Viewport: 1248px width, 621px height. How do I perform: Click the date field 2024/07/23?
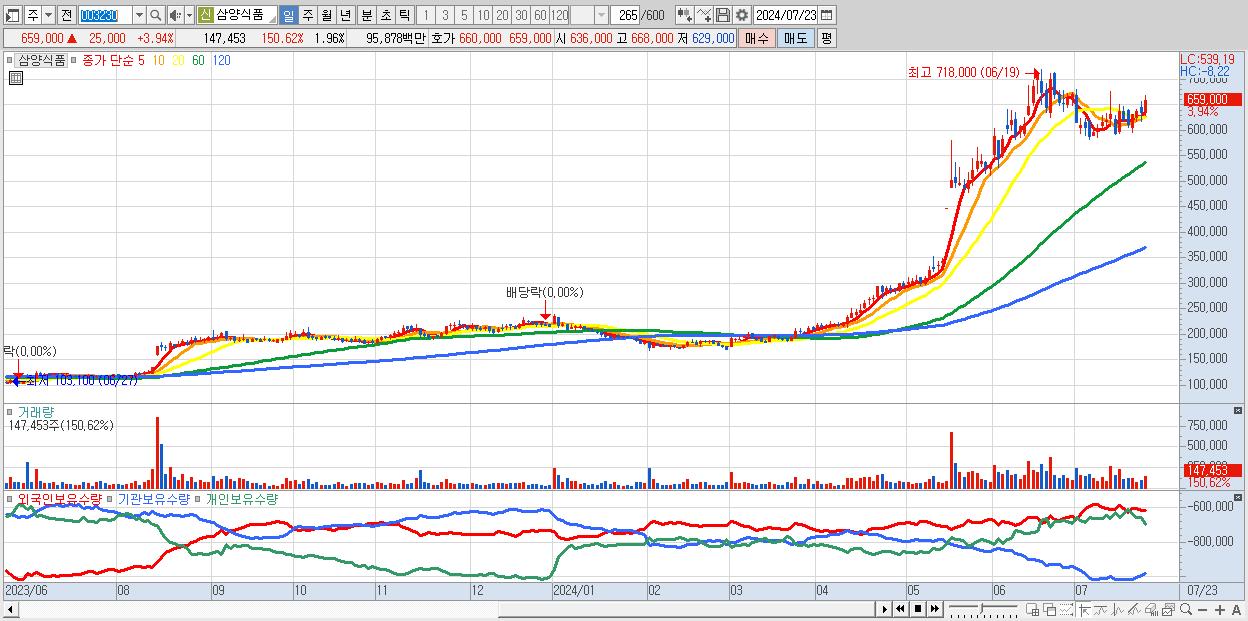786,15
